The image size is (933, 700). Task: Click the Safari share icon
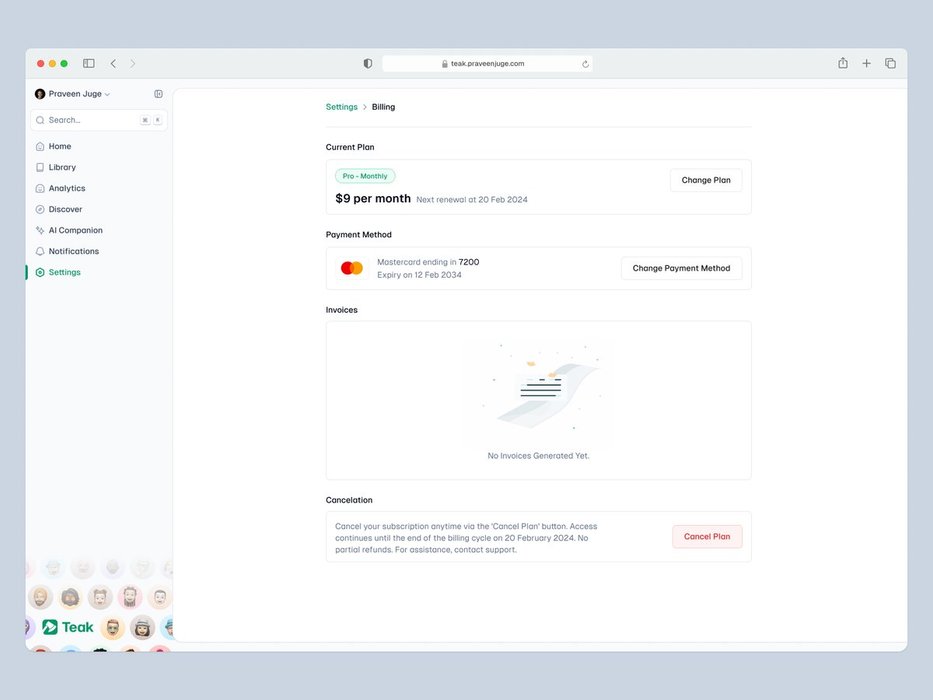pyautogui.click(x=843, y=63)
